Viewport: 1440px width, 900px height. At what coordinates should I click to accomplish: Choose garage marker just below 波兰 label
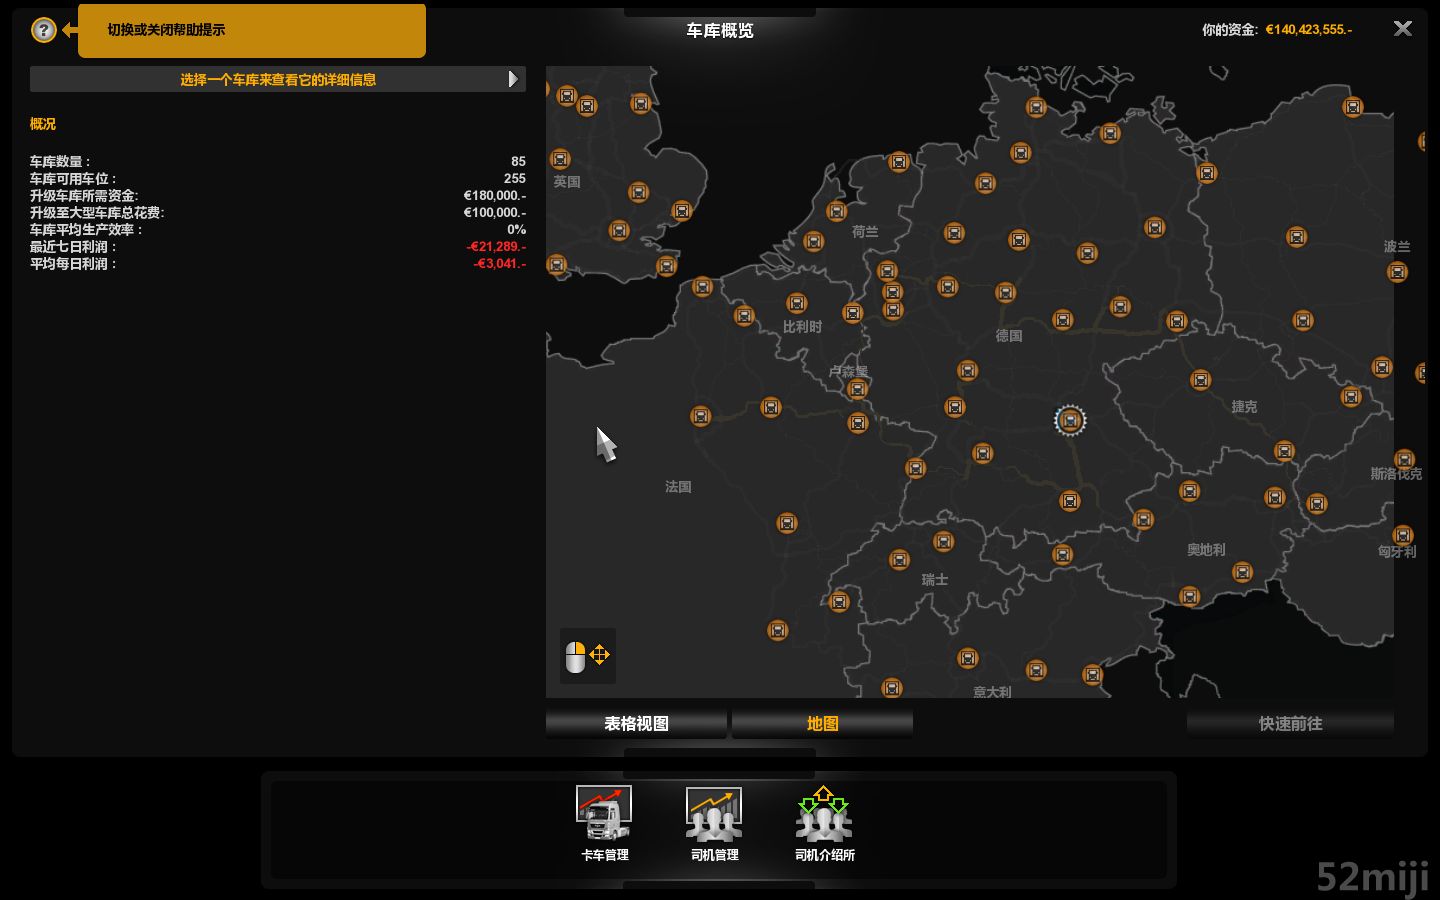coord(1397,272)
